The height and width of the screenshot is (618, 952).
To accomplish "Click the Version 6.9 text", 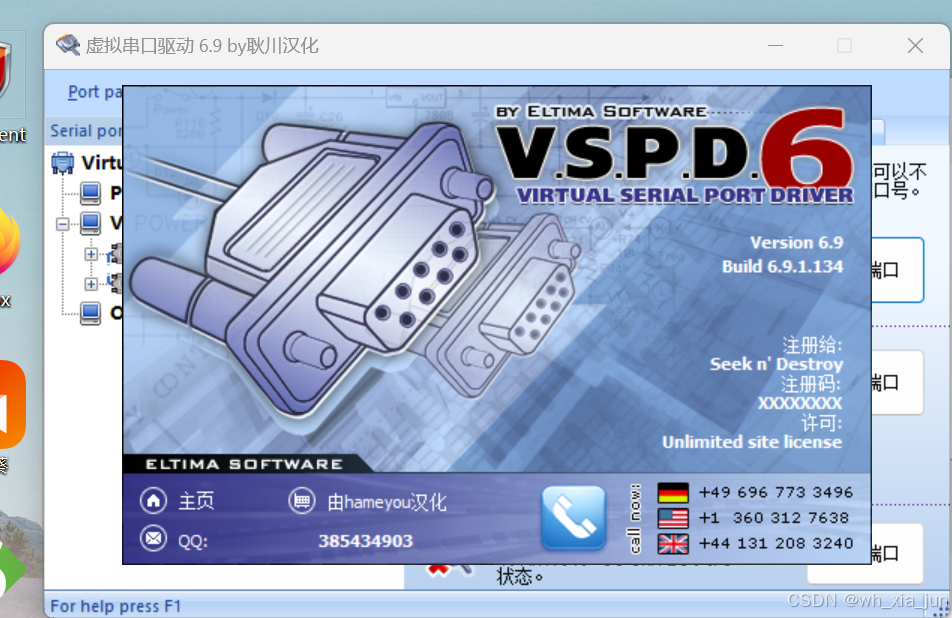I will (x=797, y=243).
